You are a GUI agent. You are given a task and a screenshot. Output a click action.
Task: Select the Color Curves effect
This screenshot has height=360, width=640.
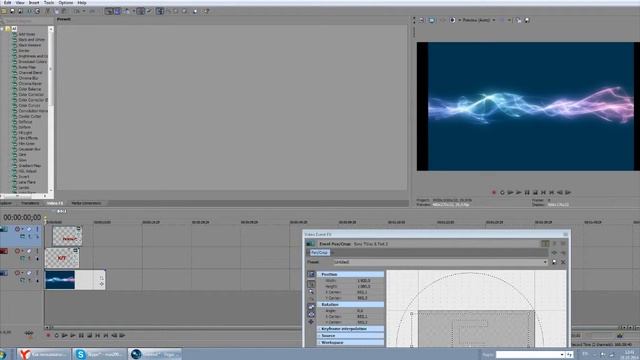click(29, 105)
